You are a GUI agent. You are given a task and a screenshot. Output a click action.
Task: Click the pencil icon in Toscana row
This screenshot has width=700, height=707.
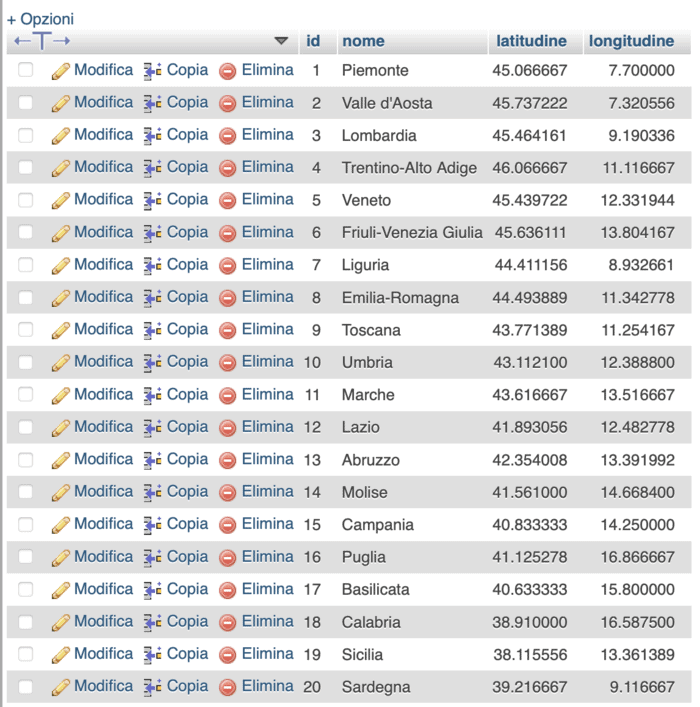tap(60, 330)
